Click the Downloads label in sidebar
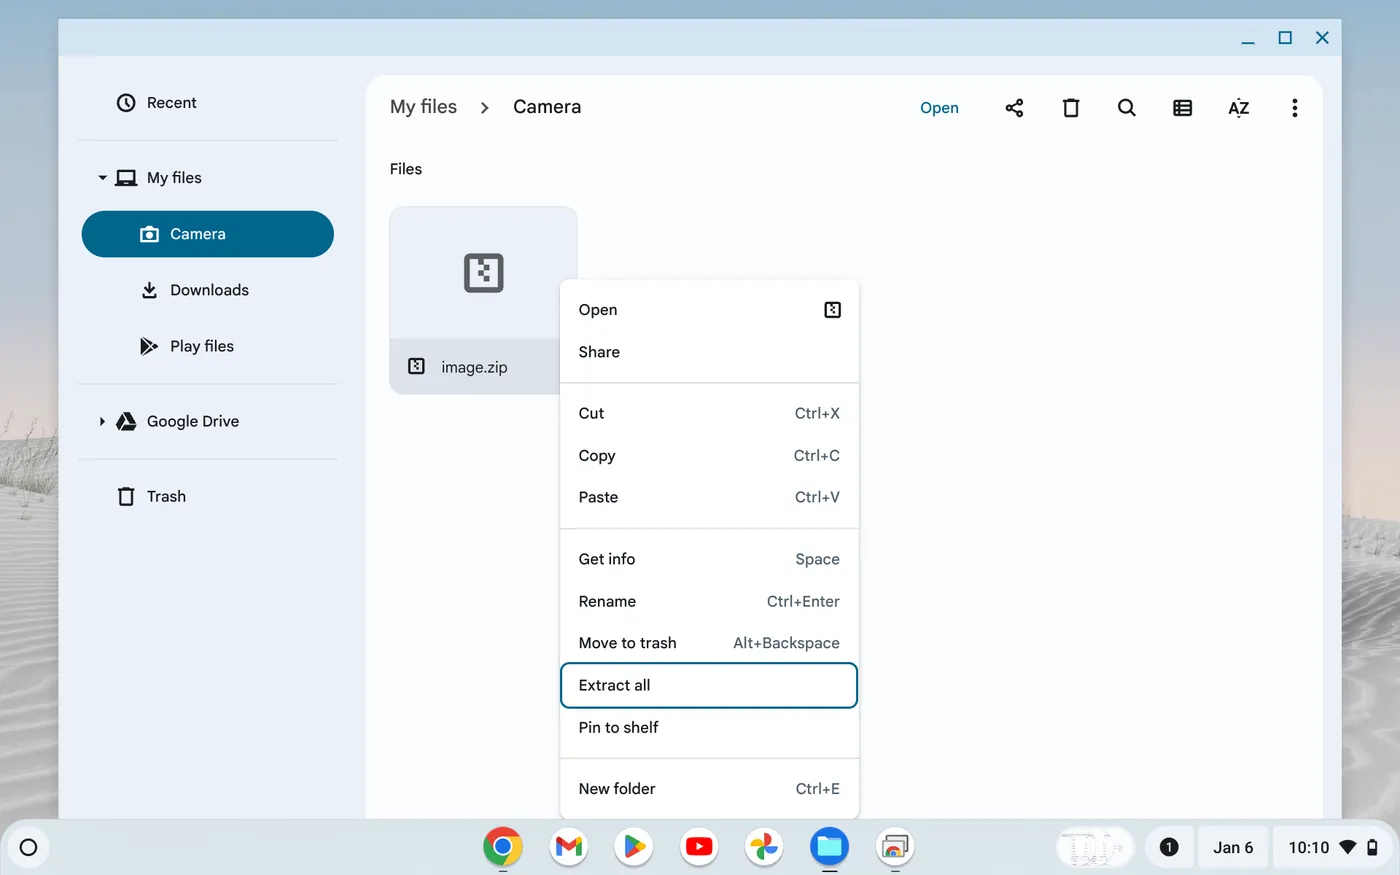This screenshot has height=875, width=1400. click(209, 290)
